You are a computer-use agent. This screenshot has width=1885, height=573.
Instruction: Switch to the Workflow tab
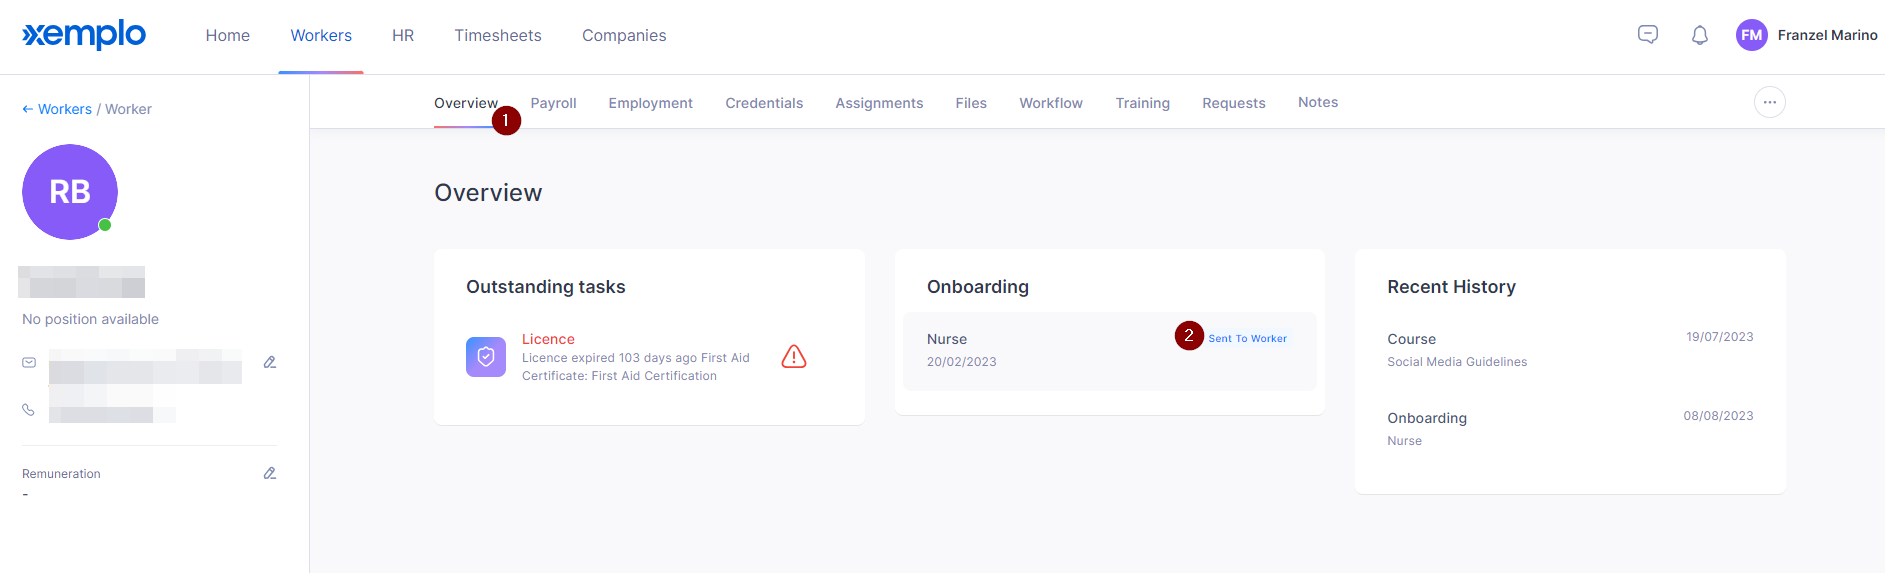[1051, 103]
